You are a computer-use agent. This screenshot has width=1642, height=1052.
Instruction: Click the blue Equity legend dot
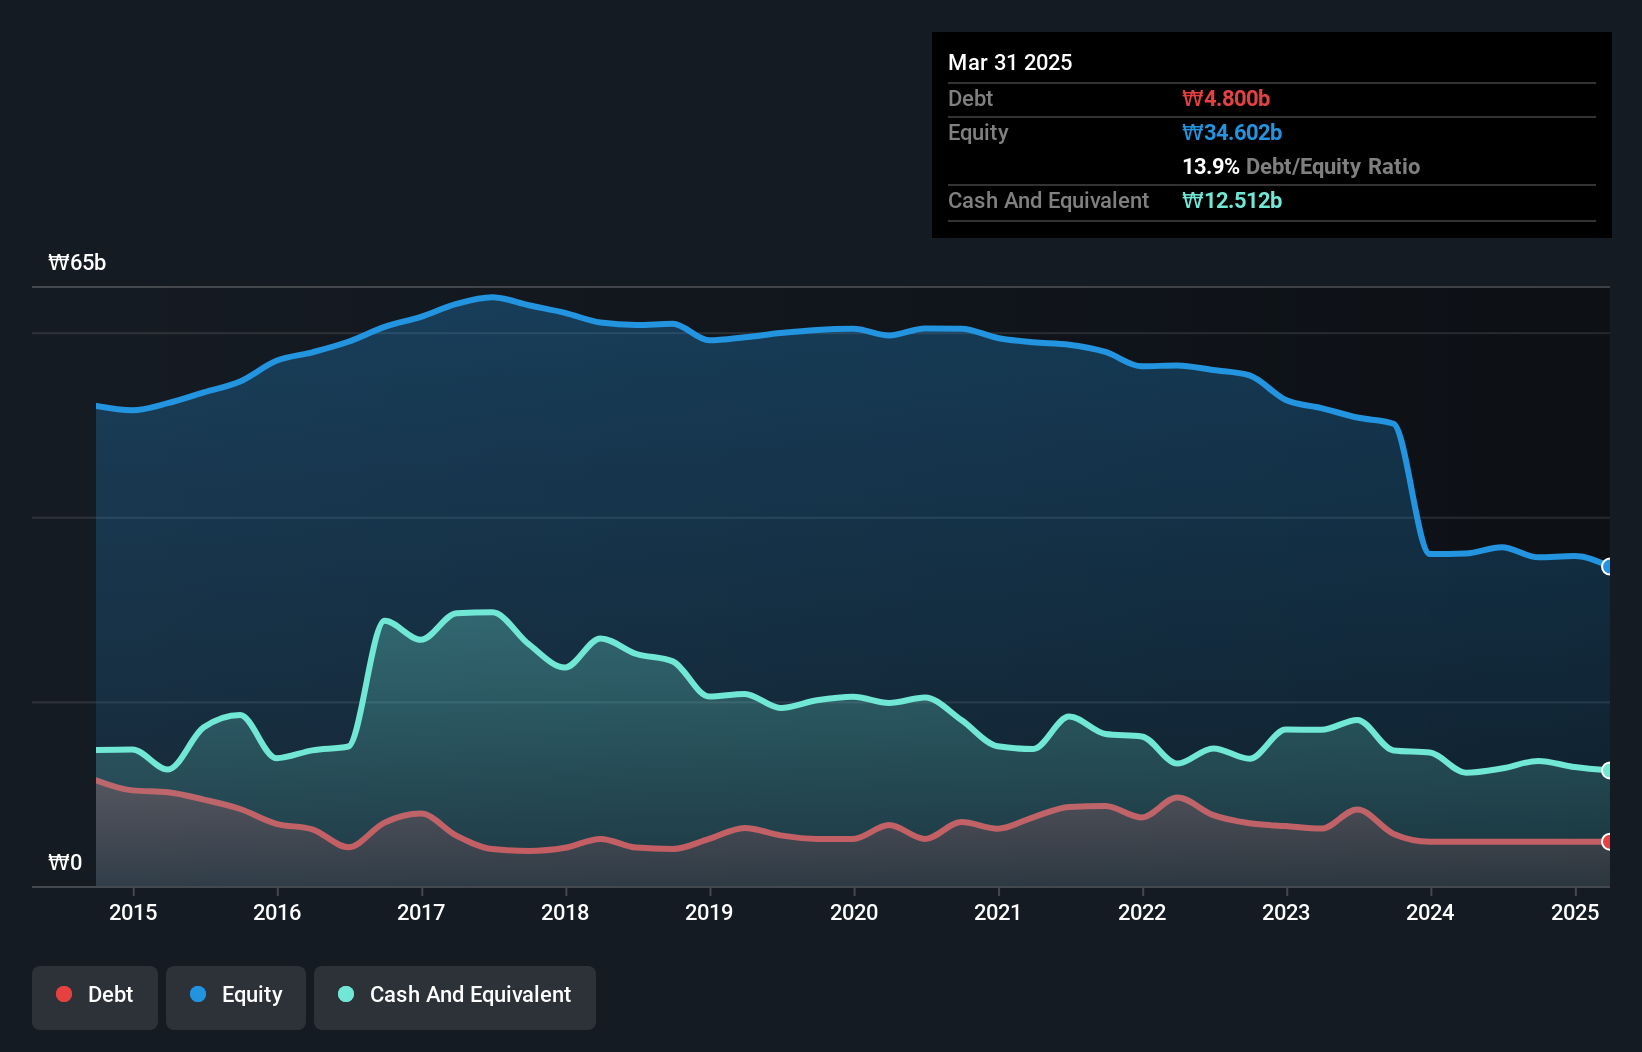(x=200, y=994)
